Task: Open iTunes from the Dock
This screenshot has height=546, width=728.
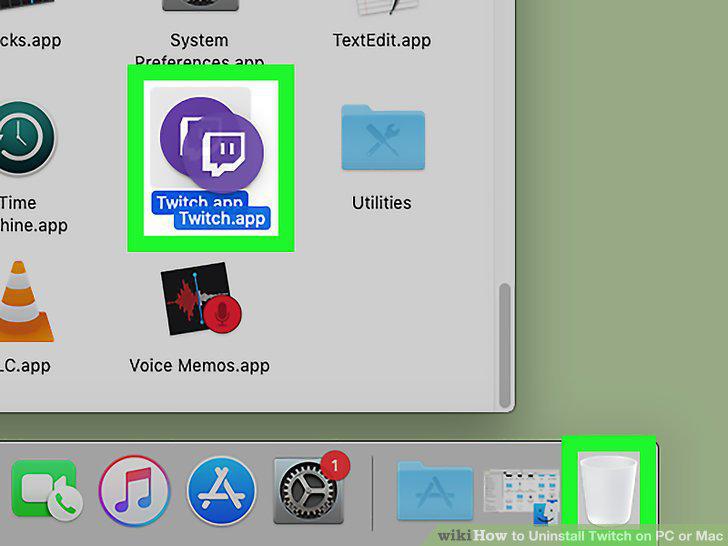Action: coord(134,491)
